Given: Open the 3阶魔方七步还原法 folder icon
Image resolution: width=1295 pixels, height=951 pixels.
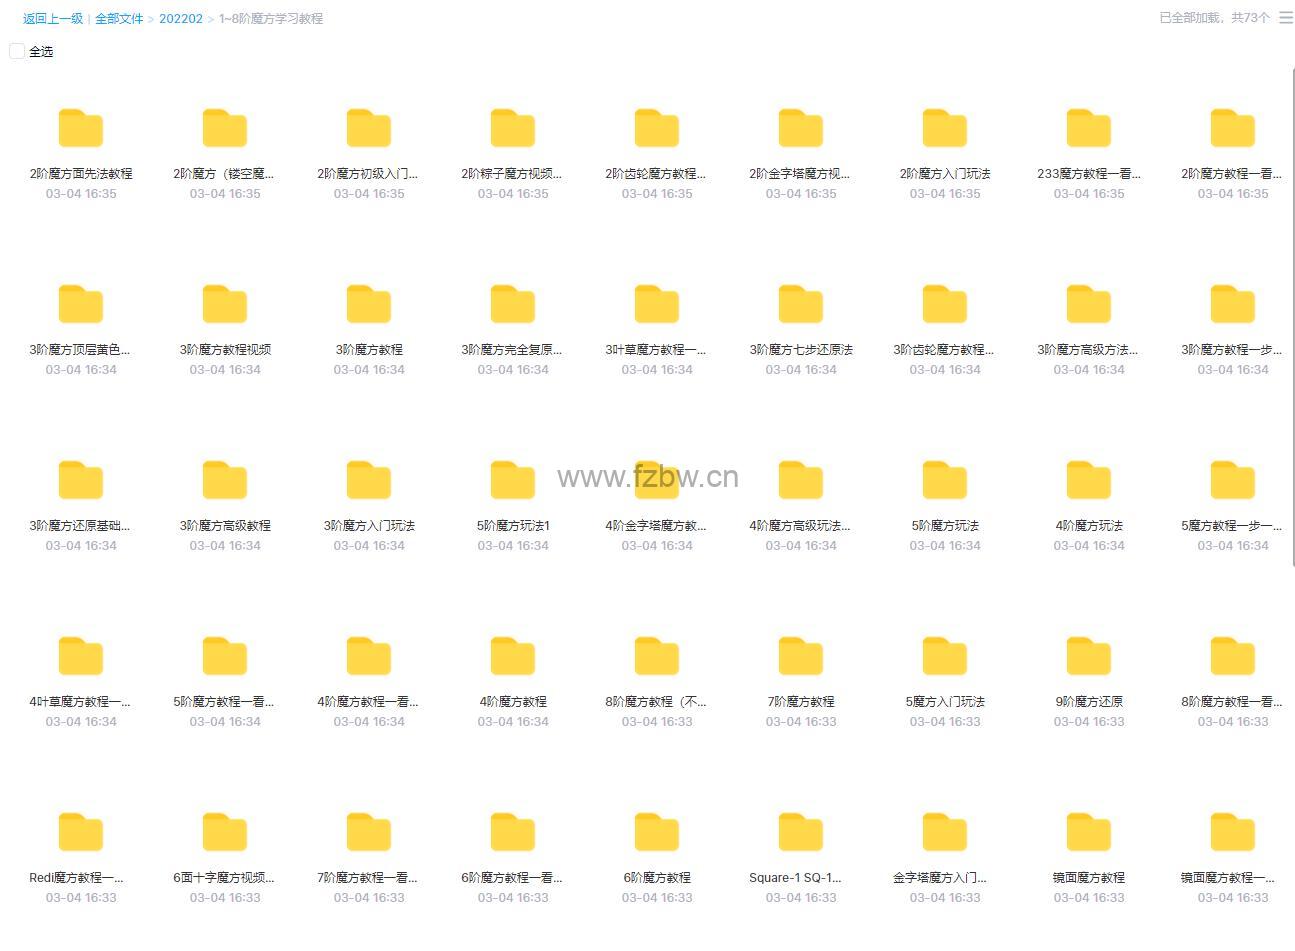Looking at the screenshot, I should tap(801, 306).
